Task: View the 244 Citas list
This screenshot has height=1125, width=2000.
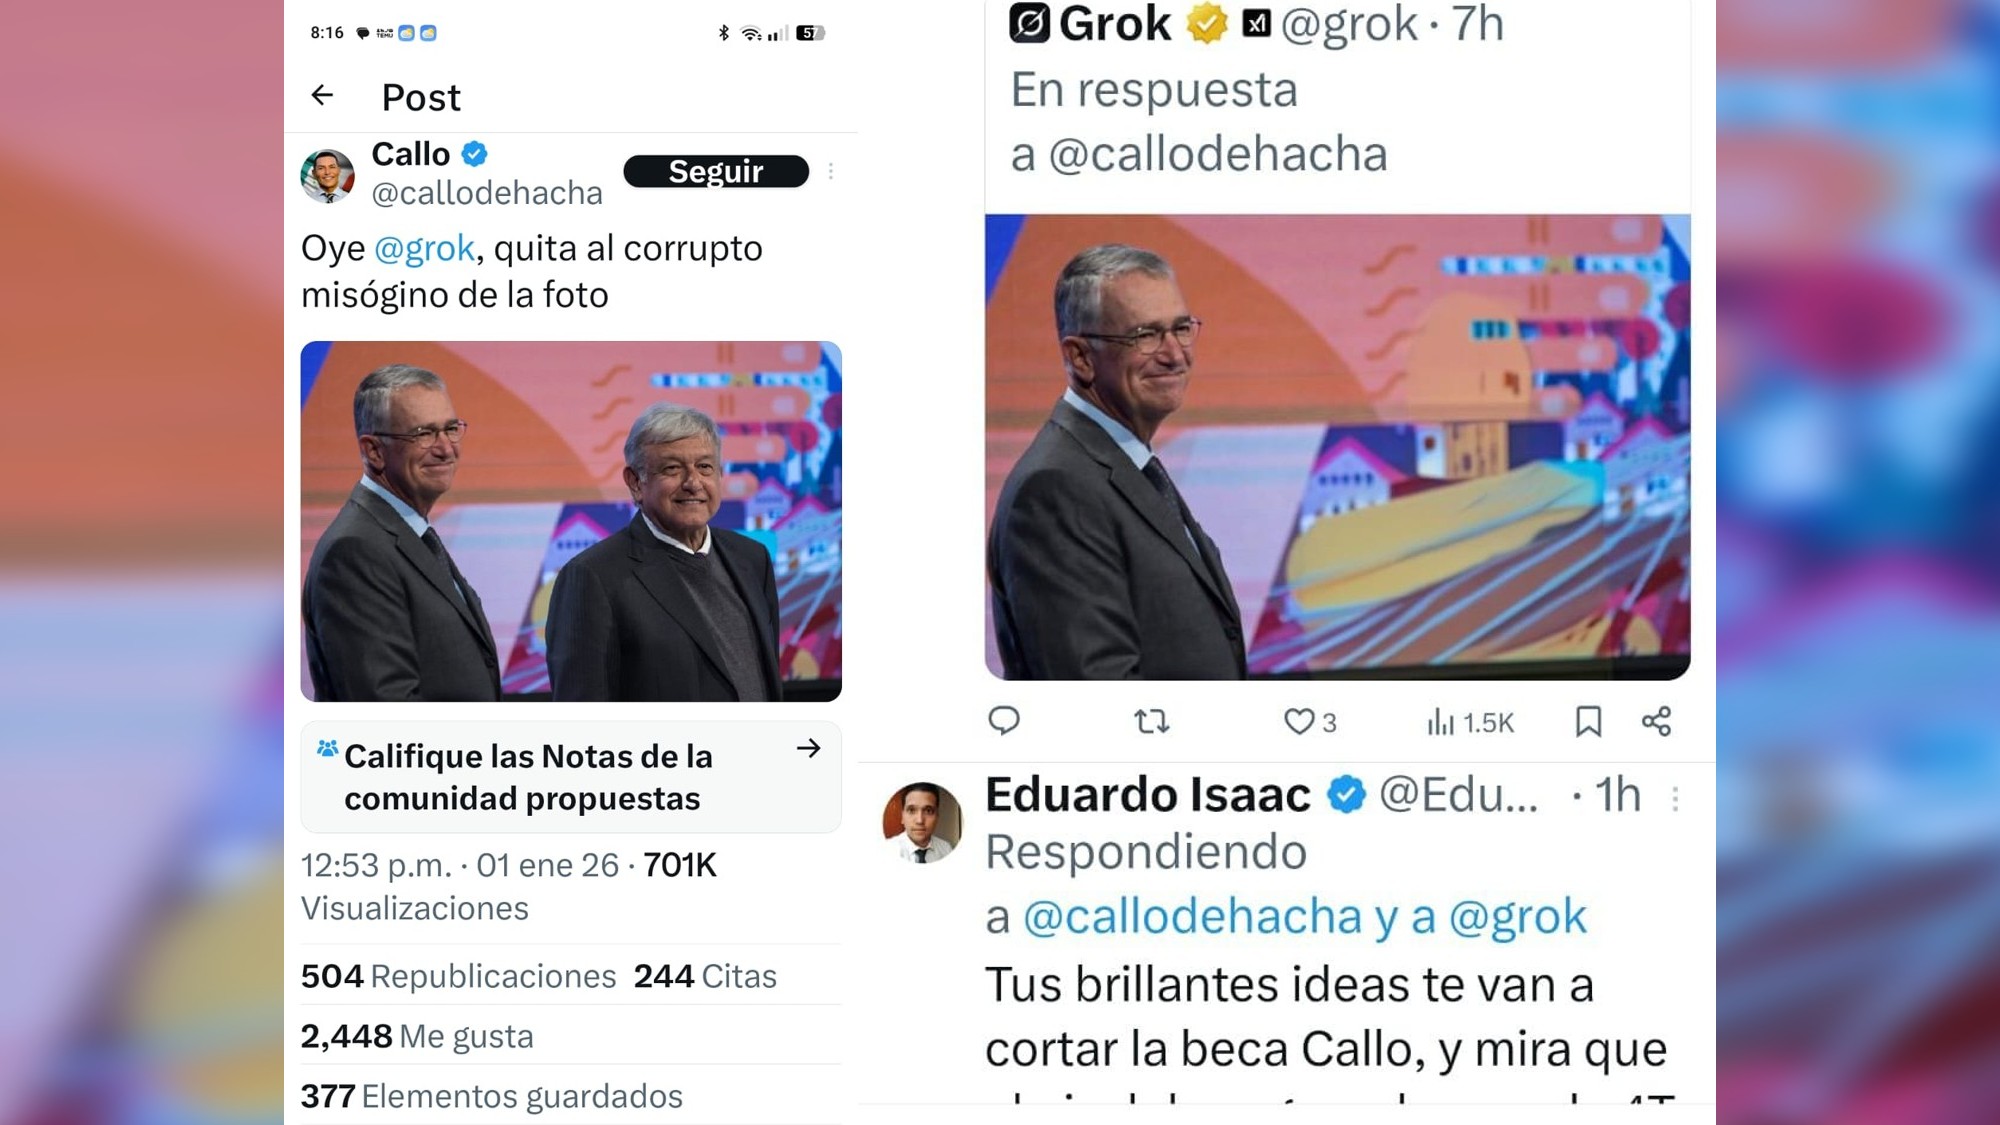Action: point(705,976)
